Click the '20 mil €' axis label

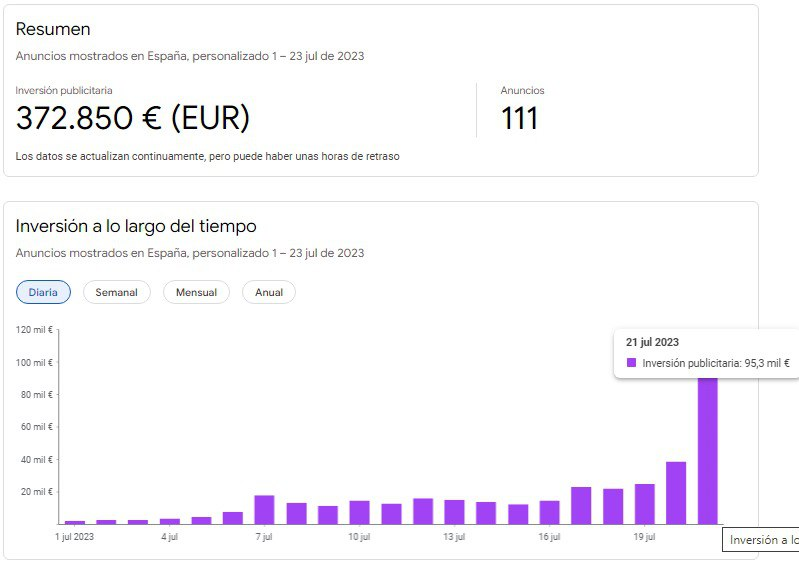pos(37,491)
